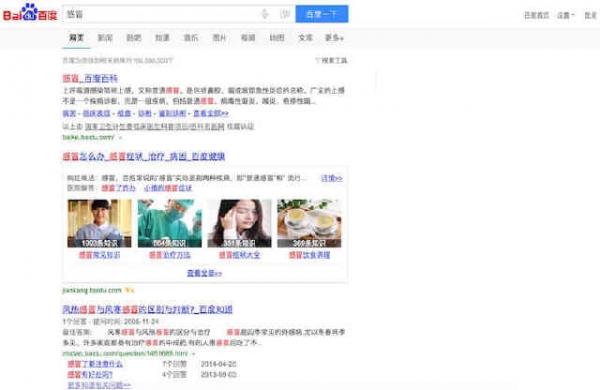Open the 更多 dropdown in navigation tabs
This screenshot has height=390, width=600.
point(334,38)
